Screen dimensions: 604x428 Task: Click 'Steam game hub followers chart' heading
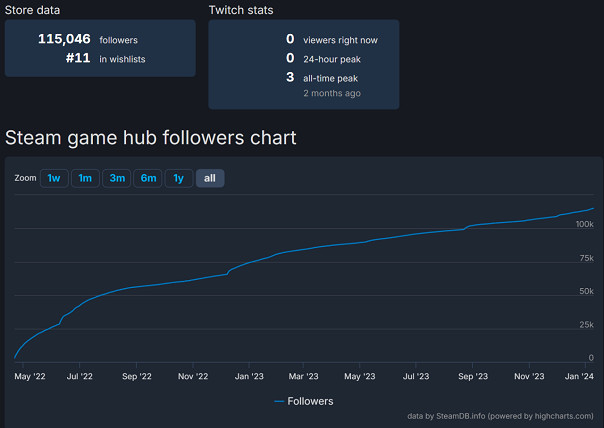150,137
